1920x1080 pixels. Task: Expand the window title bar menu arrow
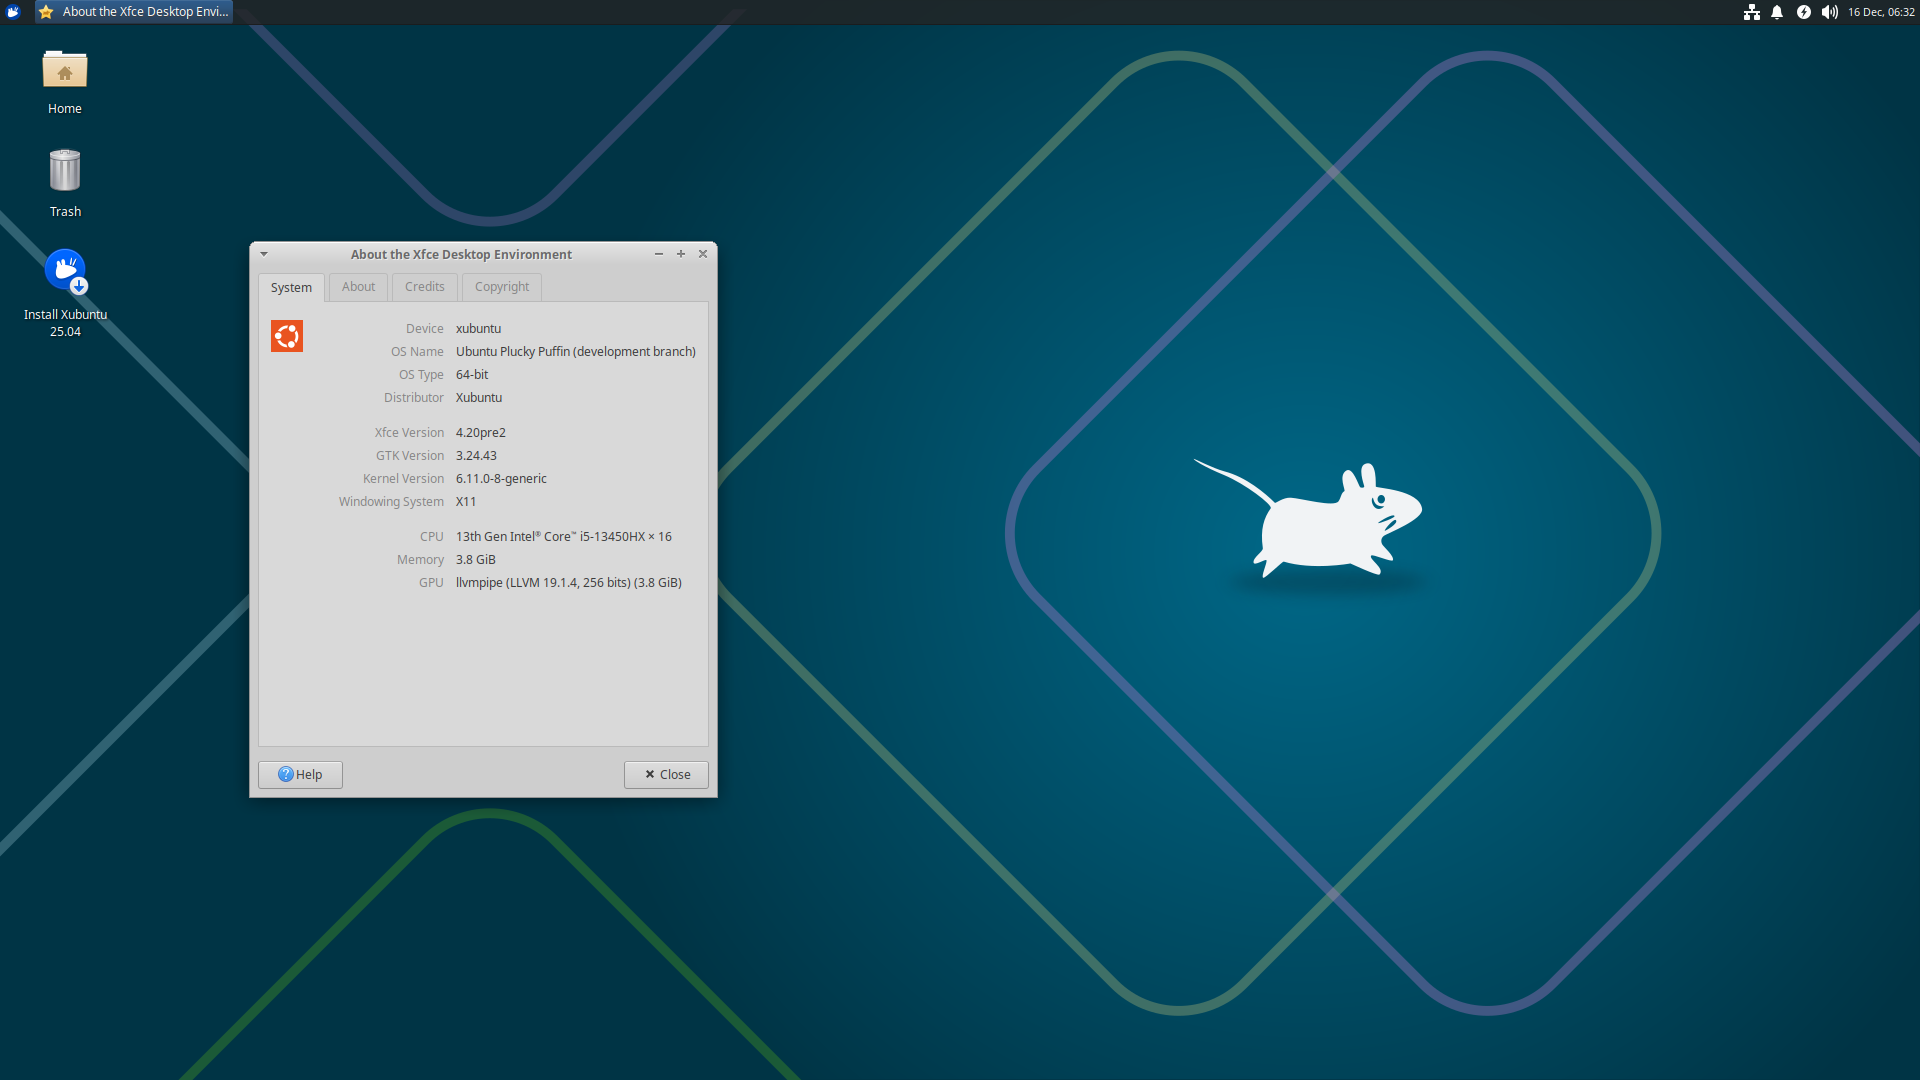(264, 253)
